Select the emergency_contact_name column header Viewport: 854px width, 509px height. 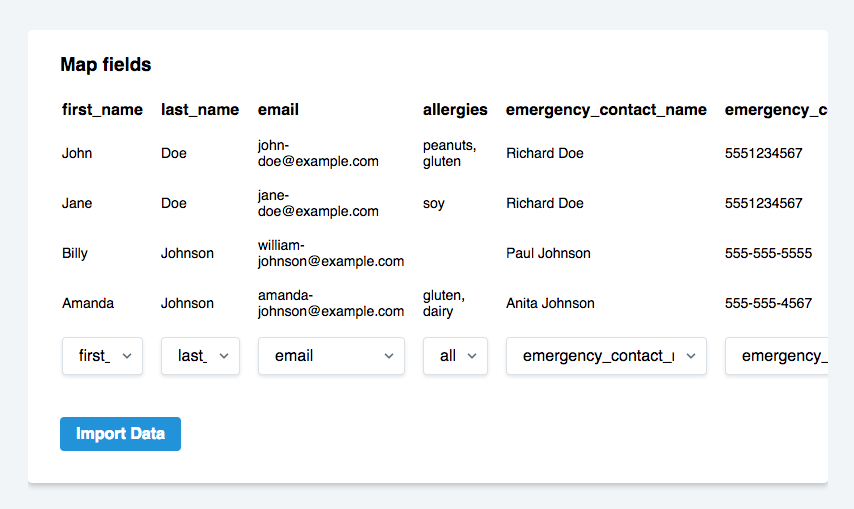click(606, 110)
